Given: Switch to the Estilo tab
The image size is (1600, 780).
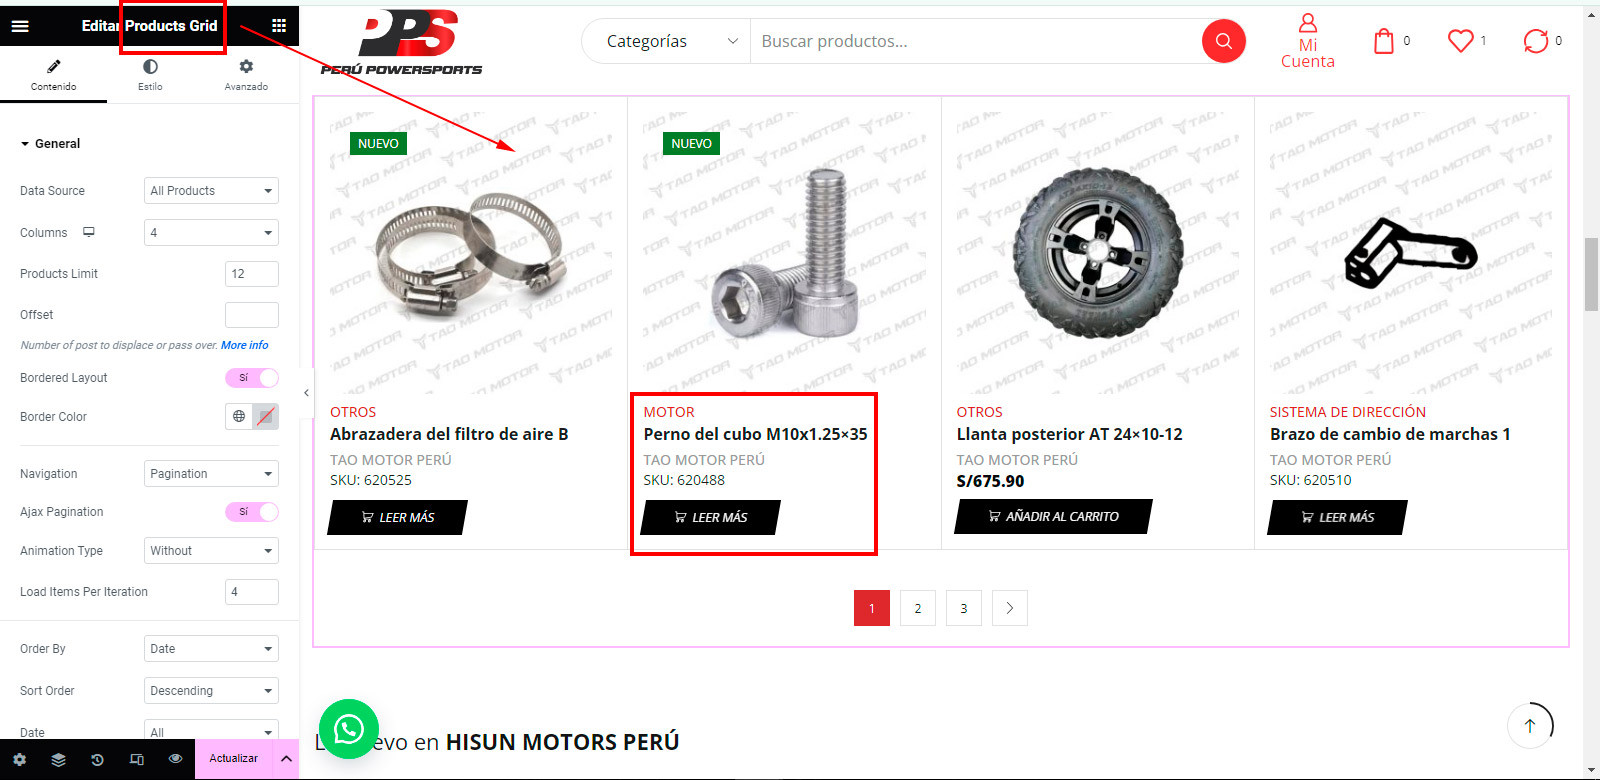Looking at the screenshot, I should click(x=150, y=75).
